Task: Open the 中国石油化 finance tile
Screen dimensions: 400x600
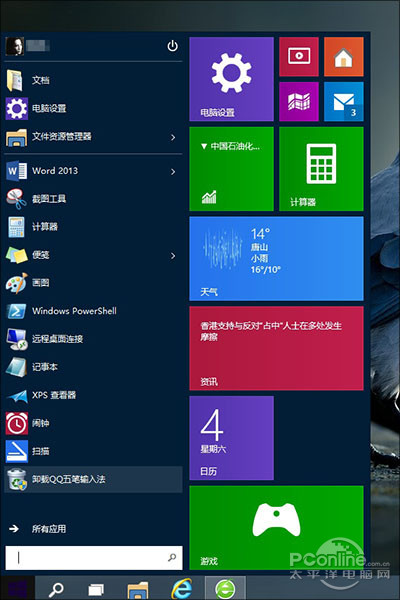Action: click(x=231, y=169)
